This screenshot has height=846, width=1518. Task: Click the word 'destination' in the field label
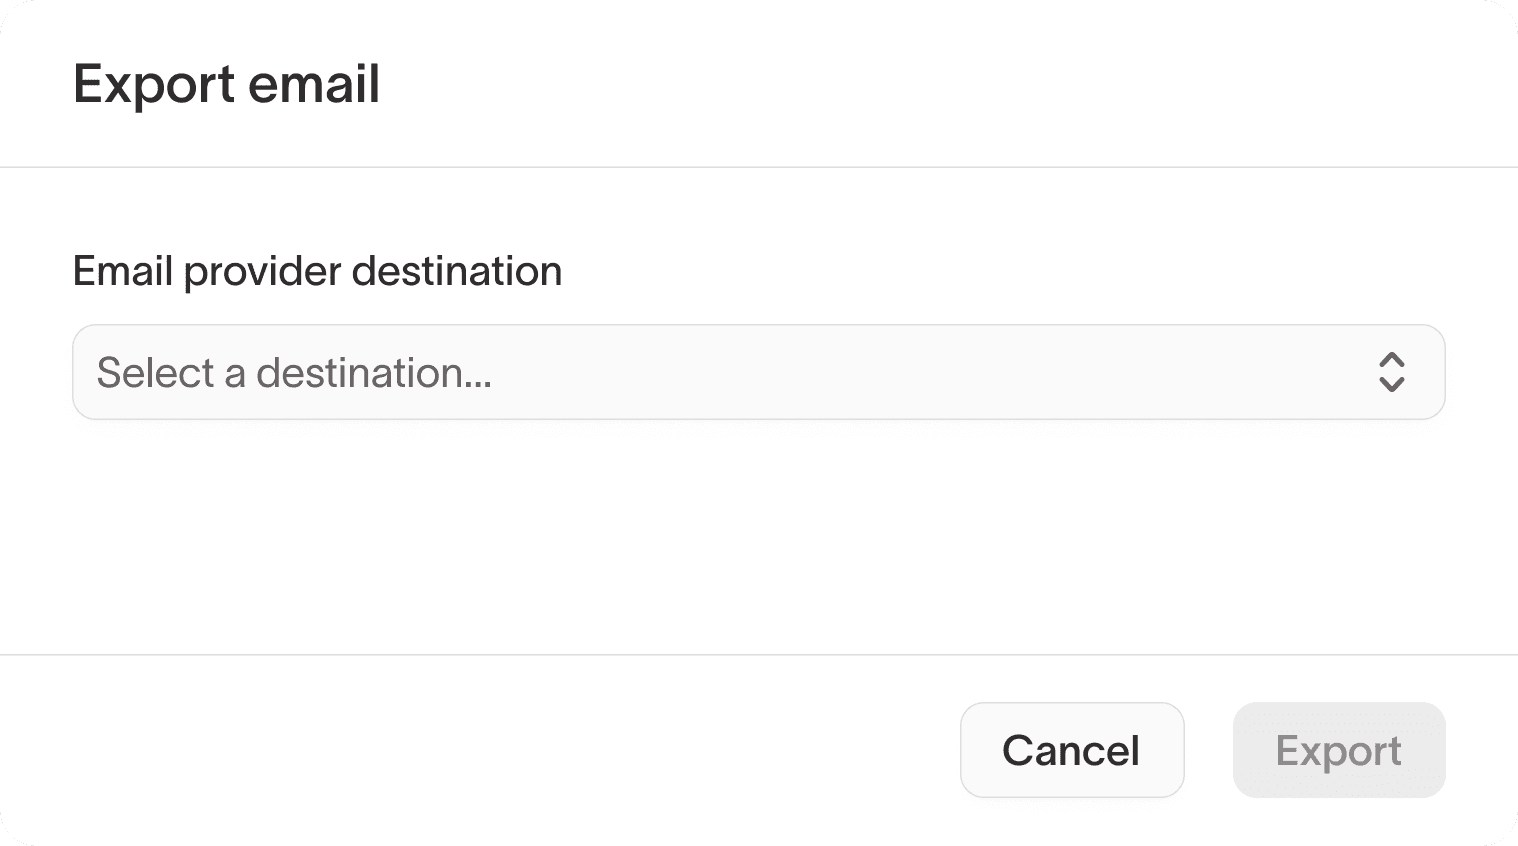coord(457,271)
